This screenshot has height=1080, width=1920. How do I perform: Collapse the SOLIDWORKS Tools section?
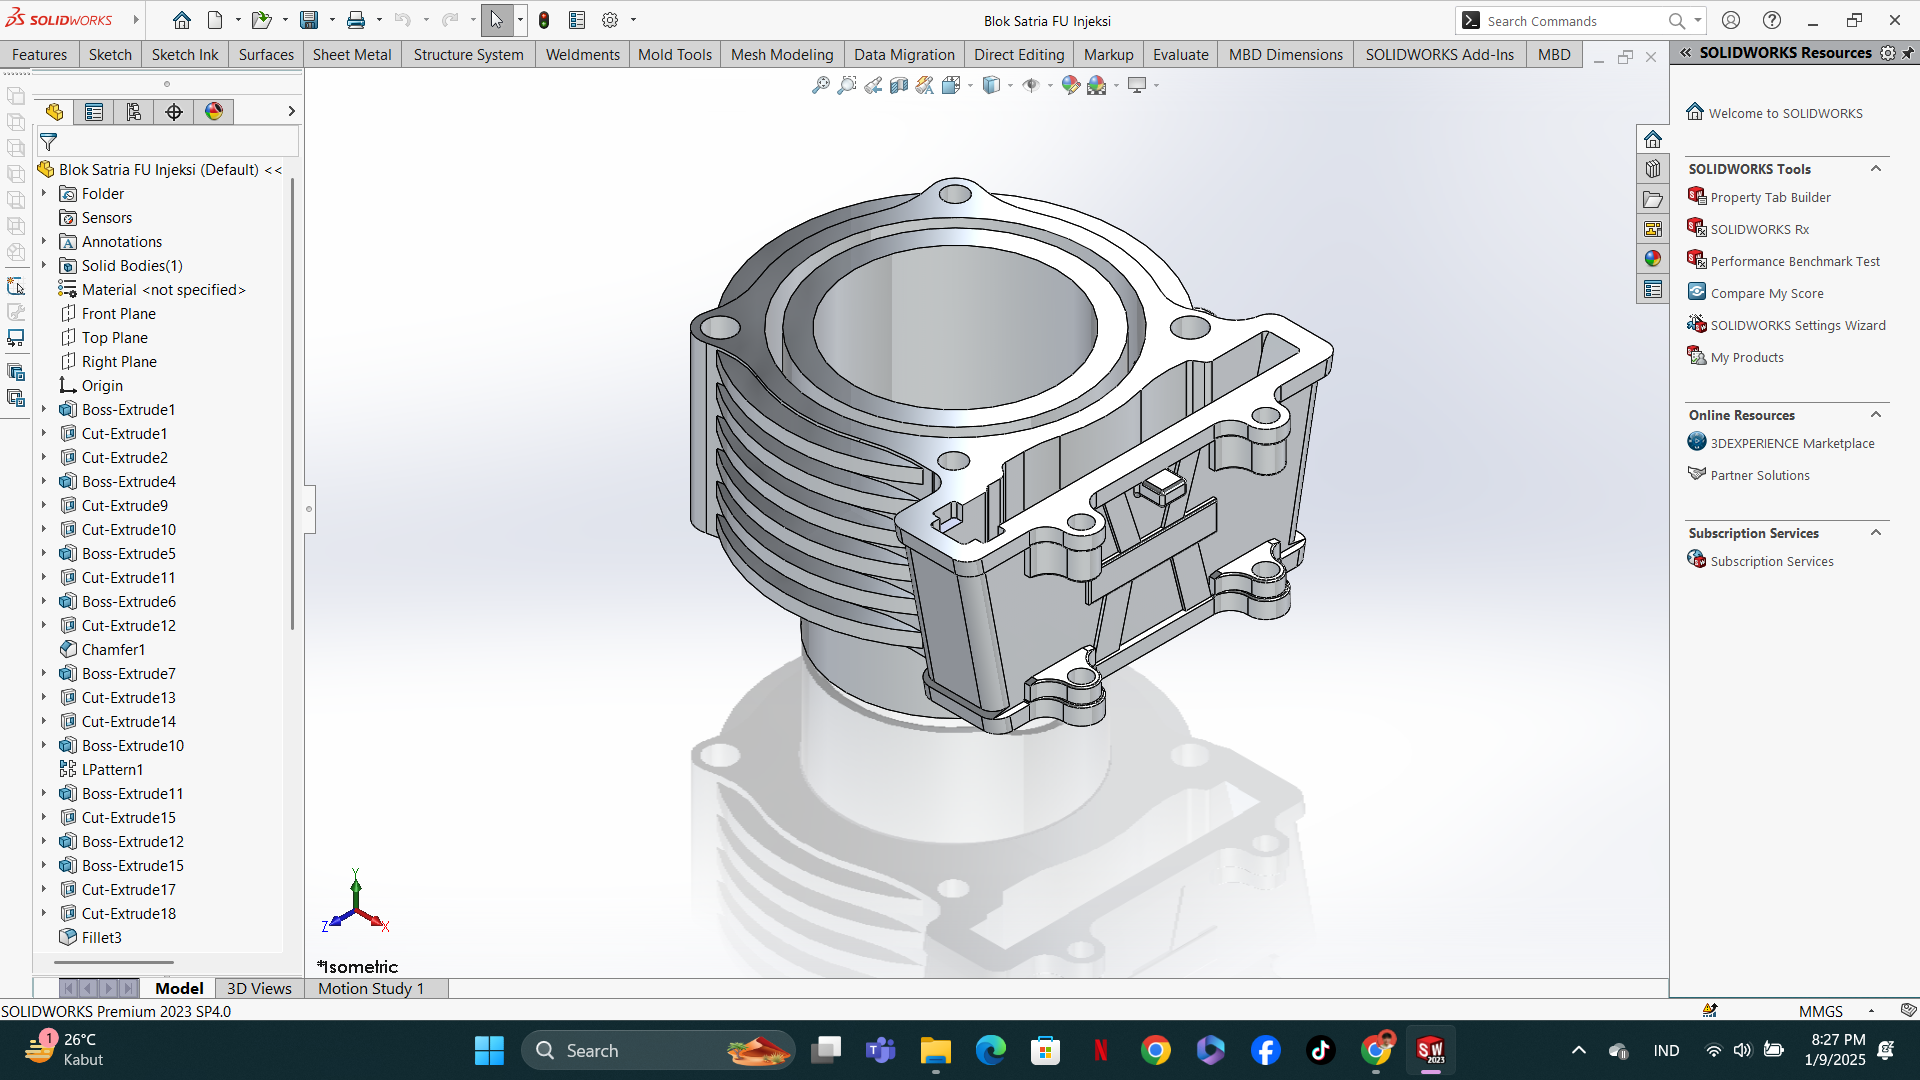click(x=1876, y=169)
